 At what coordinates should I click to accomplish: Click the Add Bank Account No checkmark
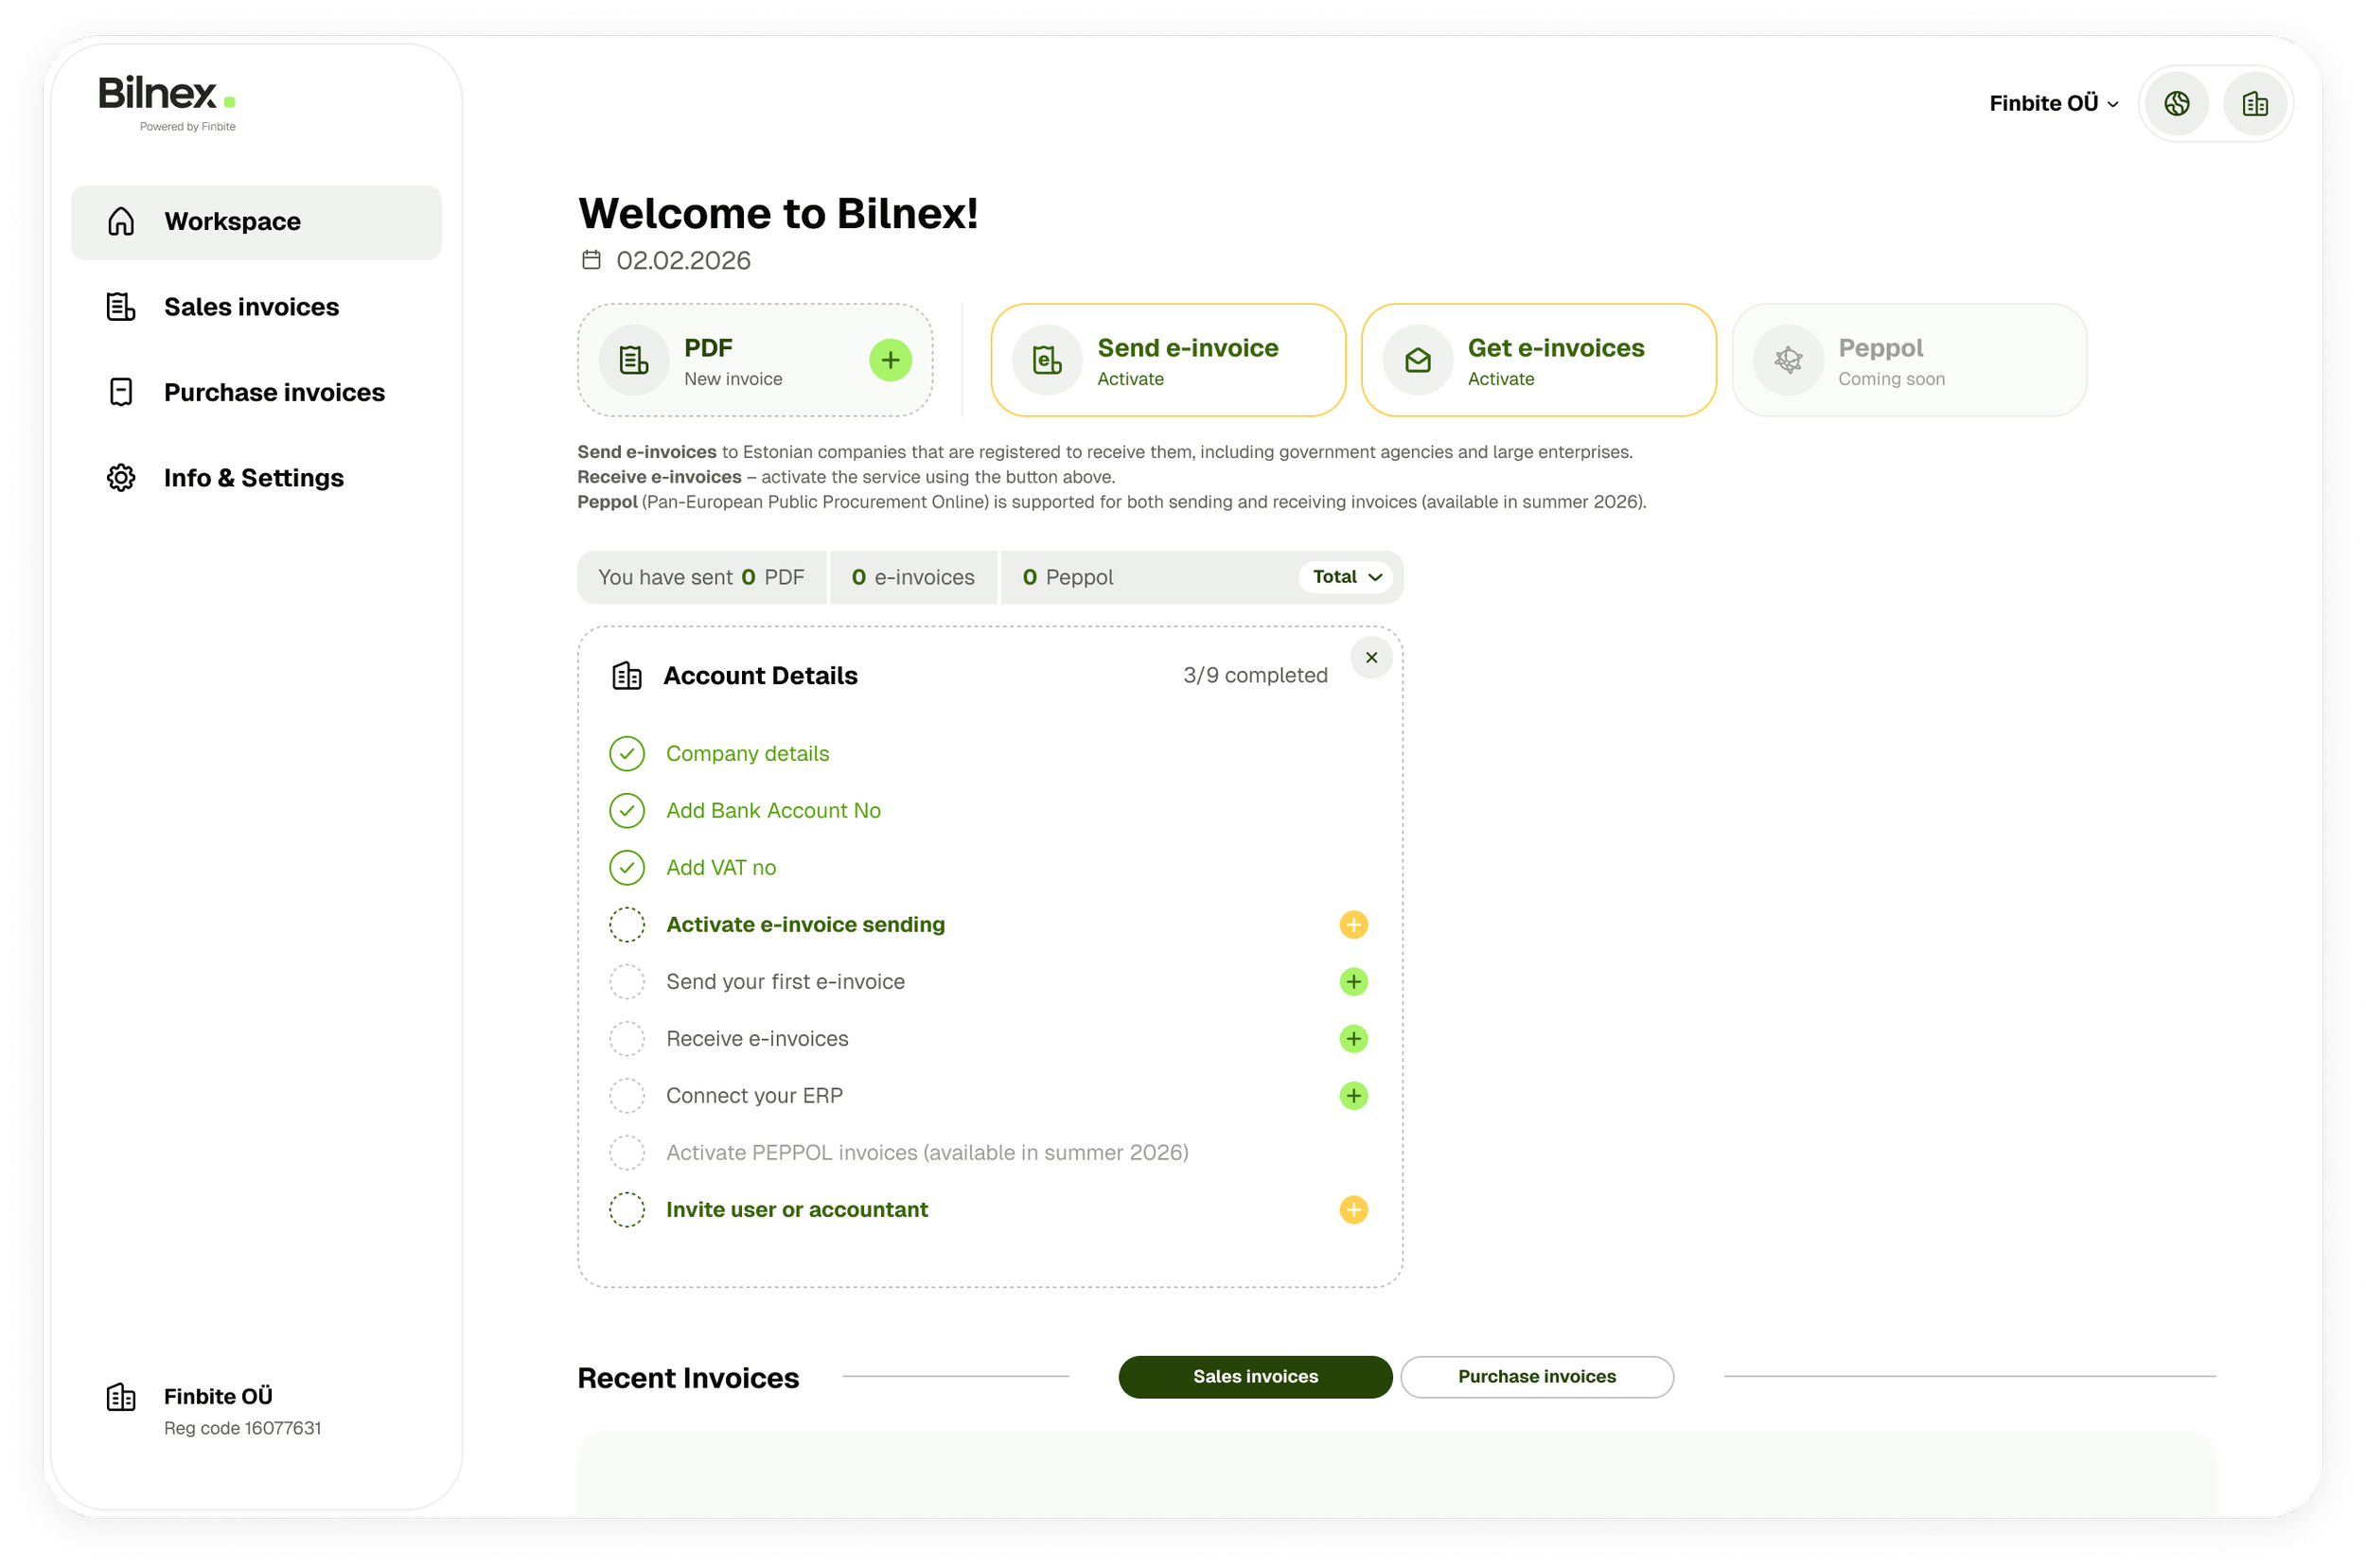point(627,811)
